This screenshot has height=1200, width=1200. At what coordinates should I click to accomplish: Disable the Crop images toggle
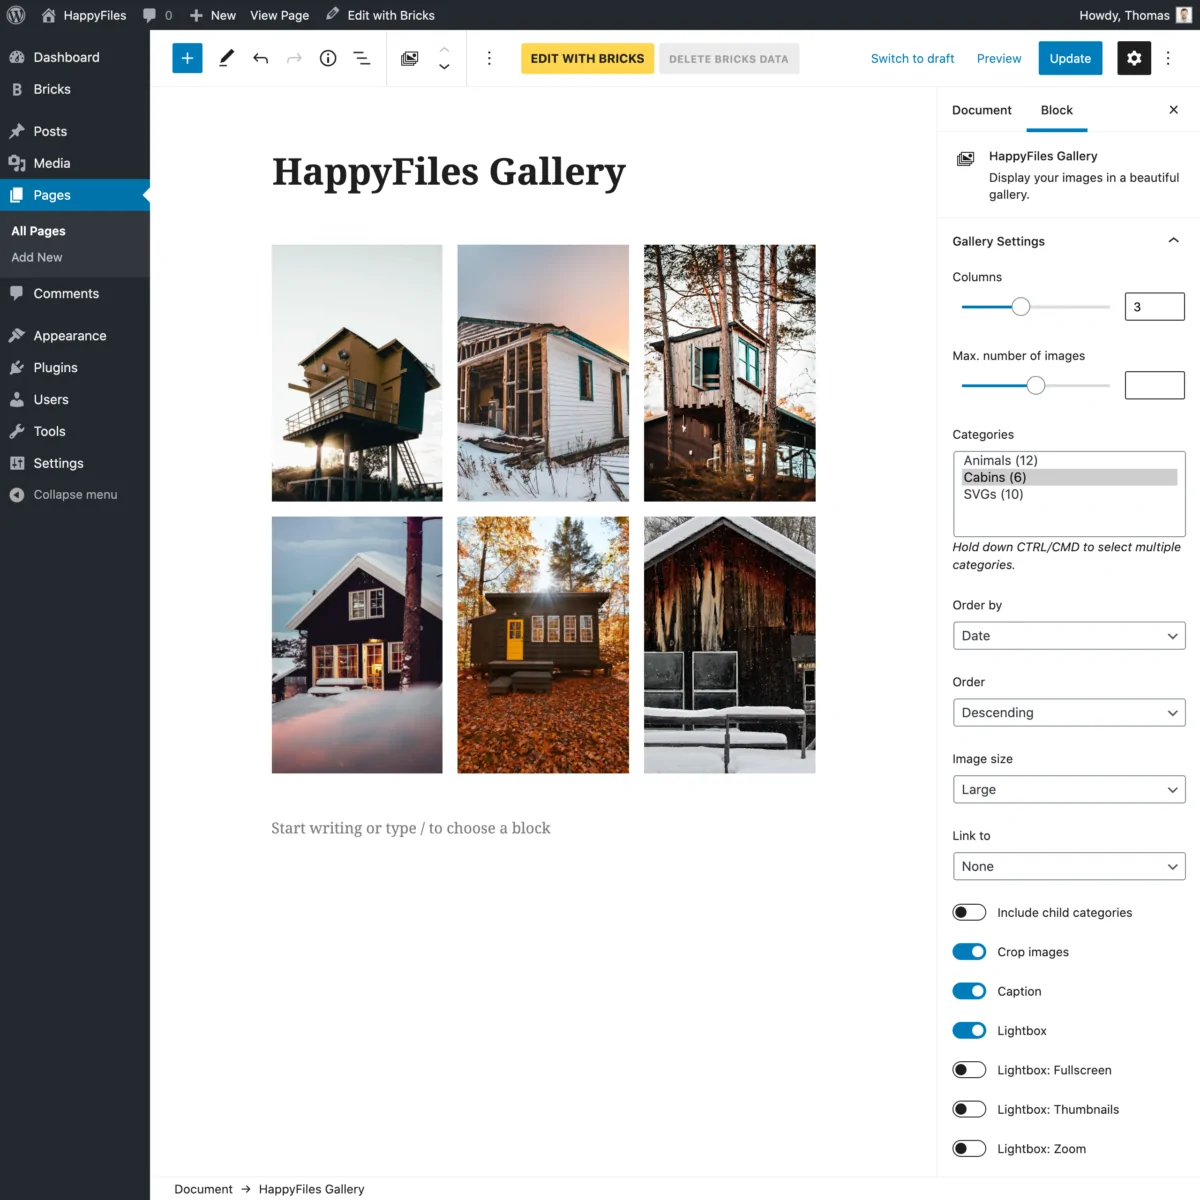(x=968, y=951)
